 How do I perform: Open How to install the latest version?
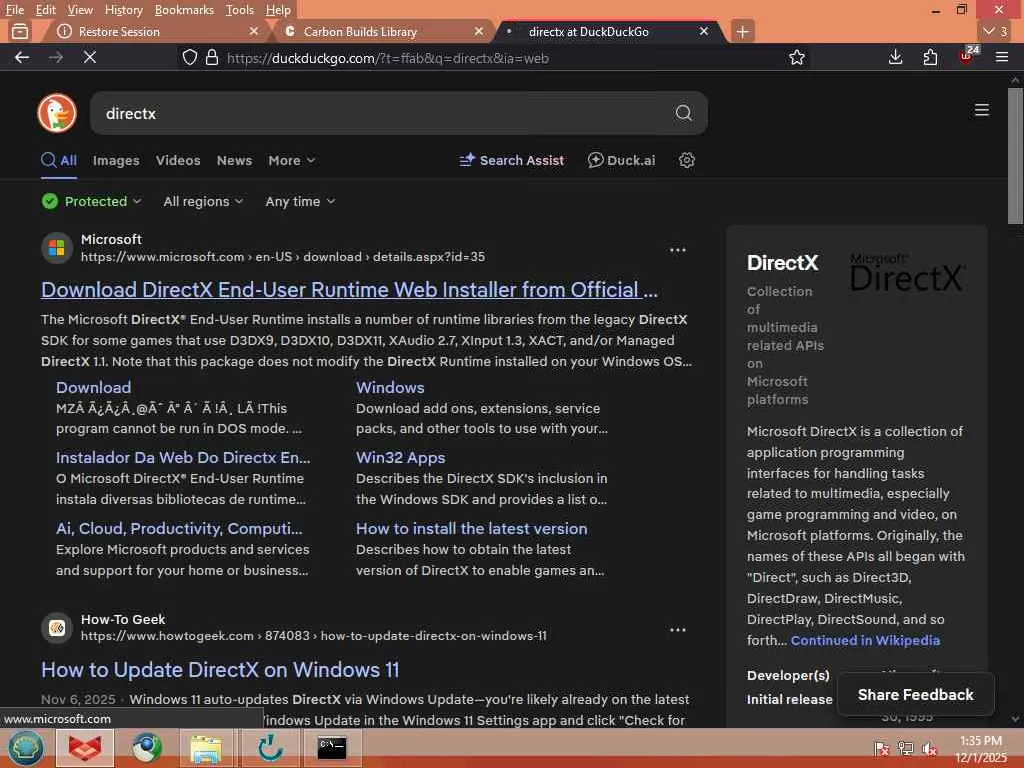click(x=471, y=528)
